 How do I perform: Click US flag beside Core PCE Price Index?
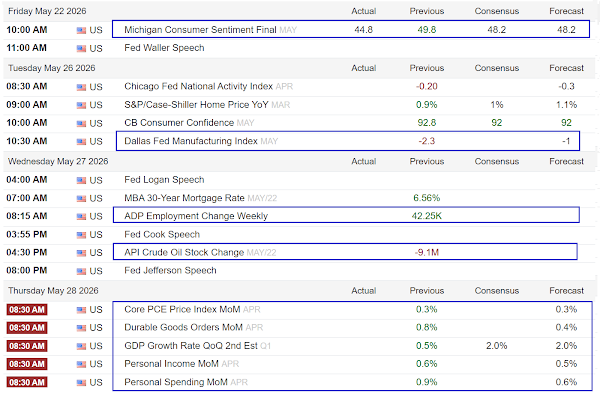click(x=81, y=310)
